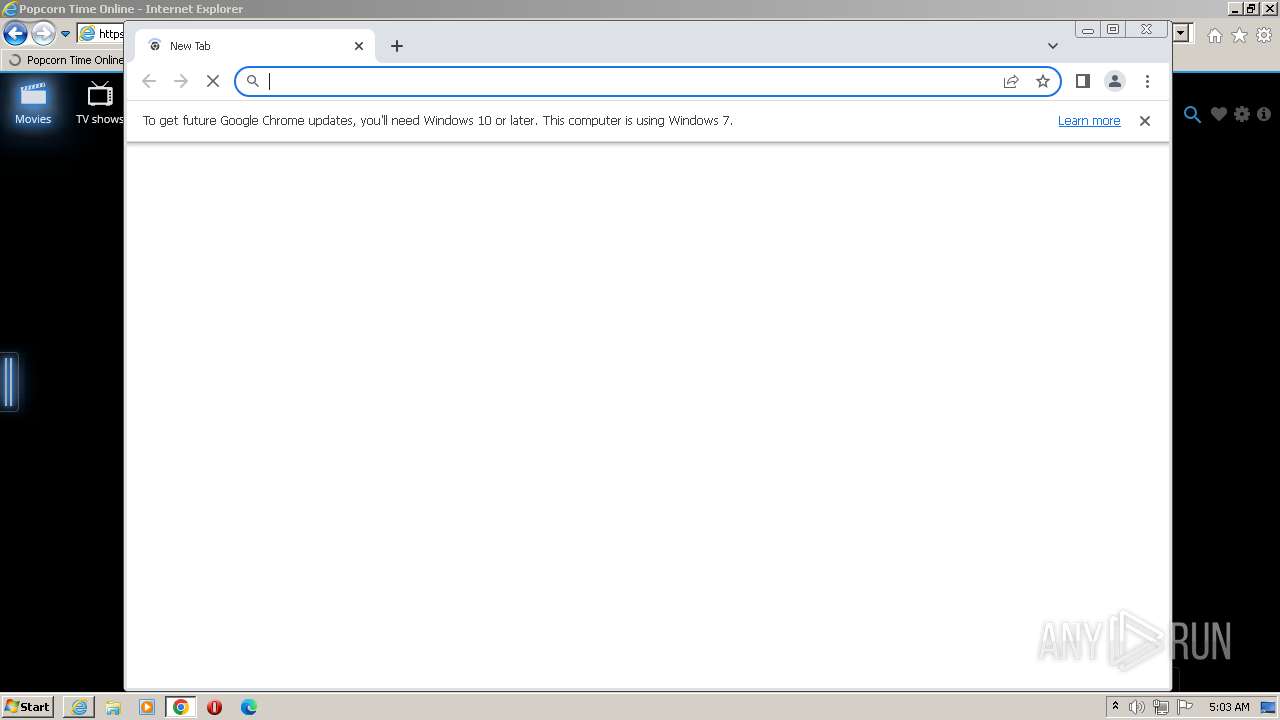Open Chrome side panel

(x=1082, y=81)
